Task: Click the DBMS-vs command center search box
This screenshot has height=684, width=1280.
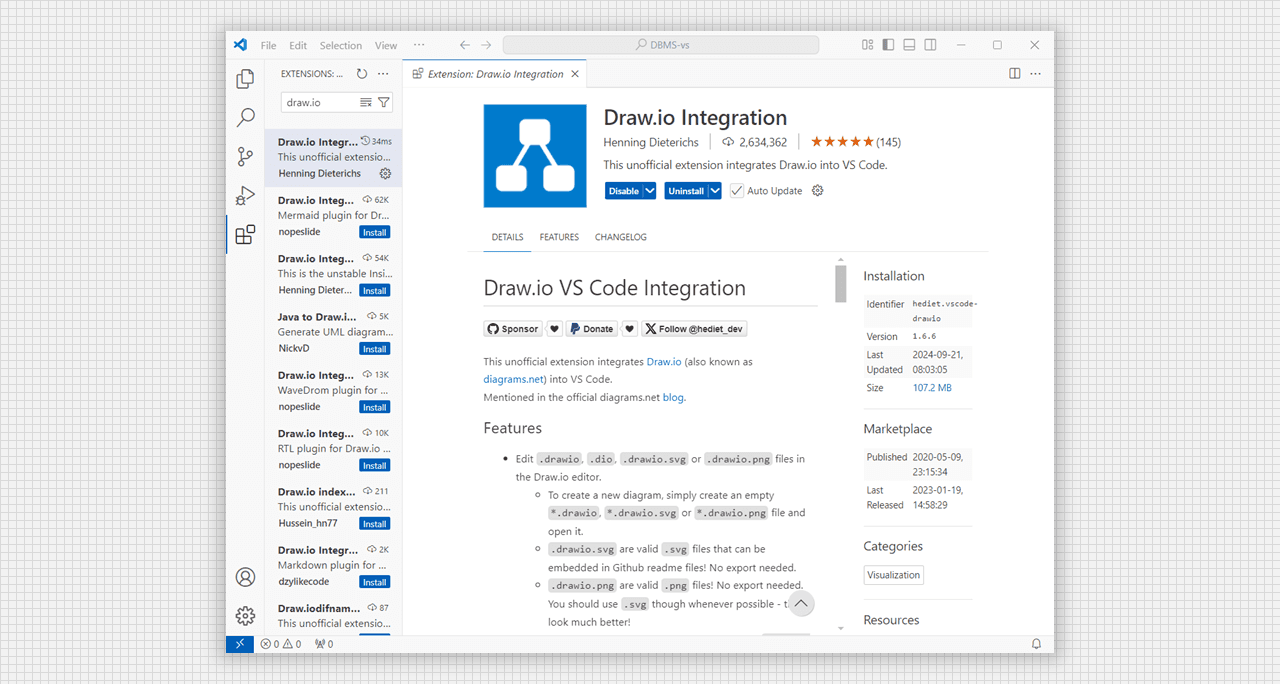Action: coord(661,45)
